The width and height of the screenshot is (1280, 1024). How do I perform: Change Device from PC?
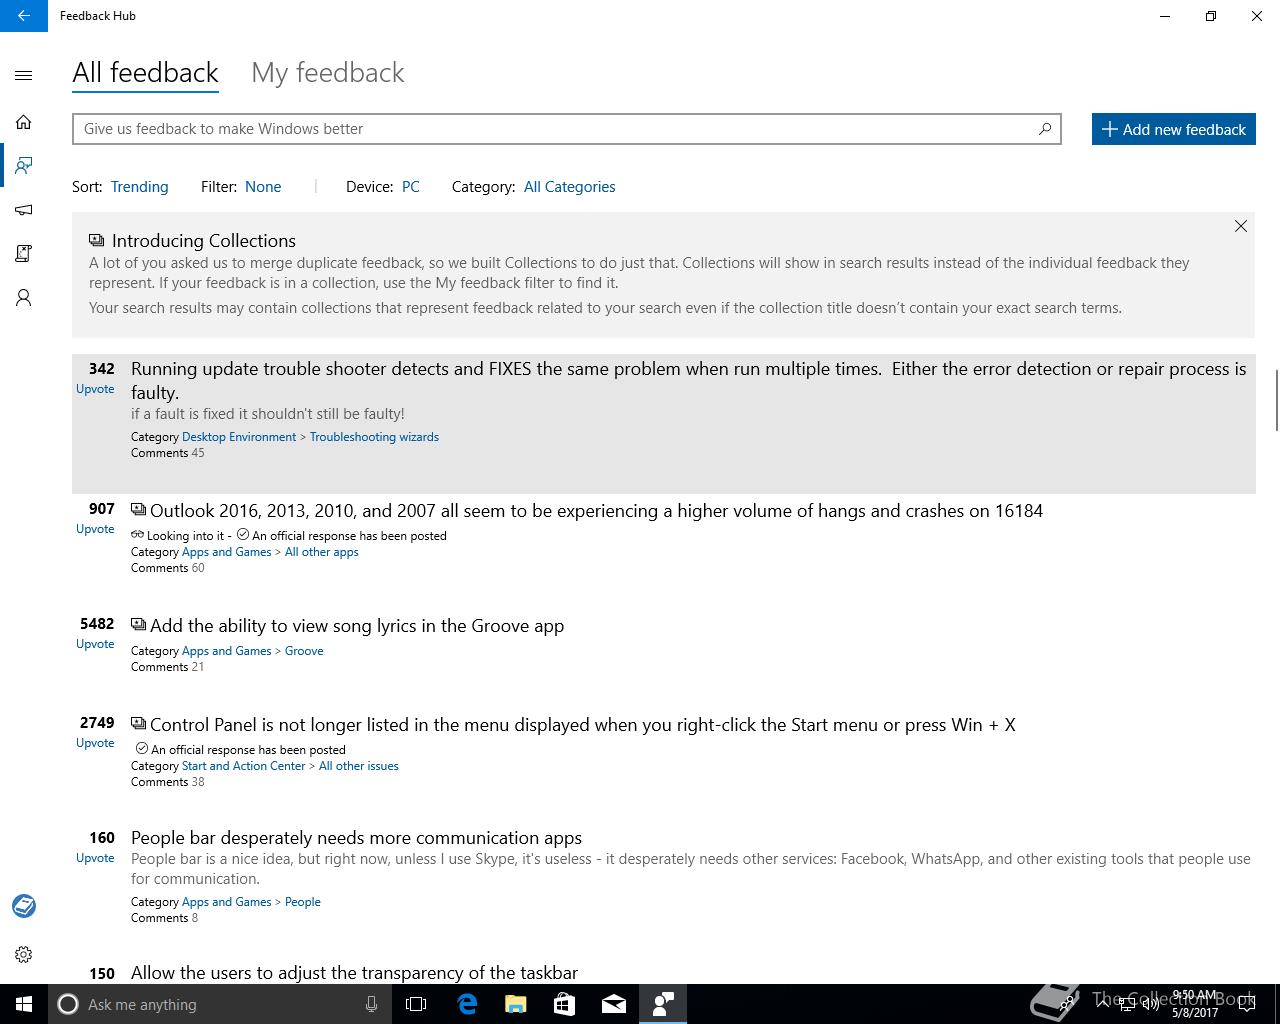tap(410, 187)
